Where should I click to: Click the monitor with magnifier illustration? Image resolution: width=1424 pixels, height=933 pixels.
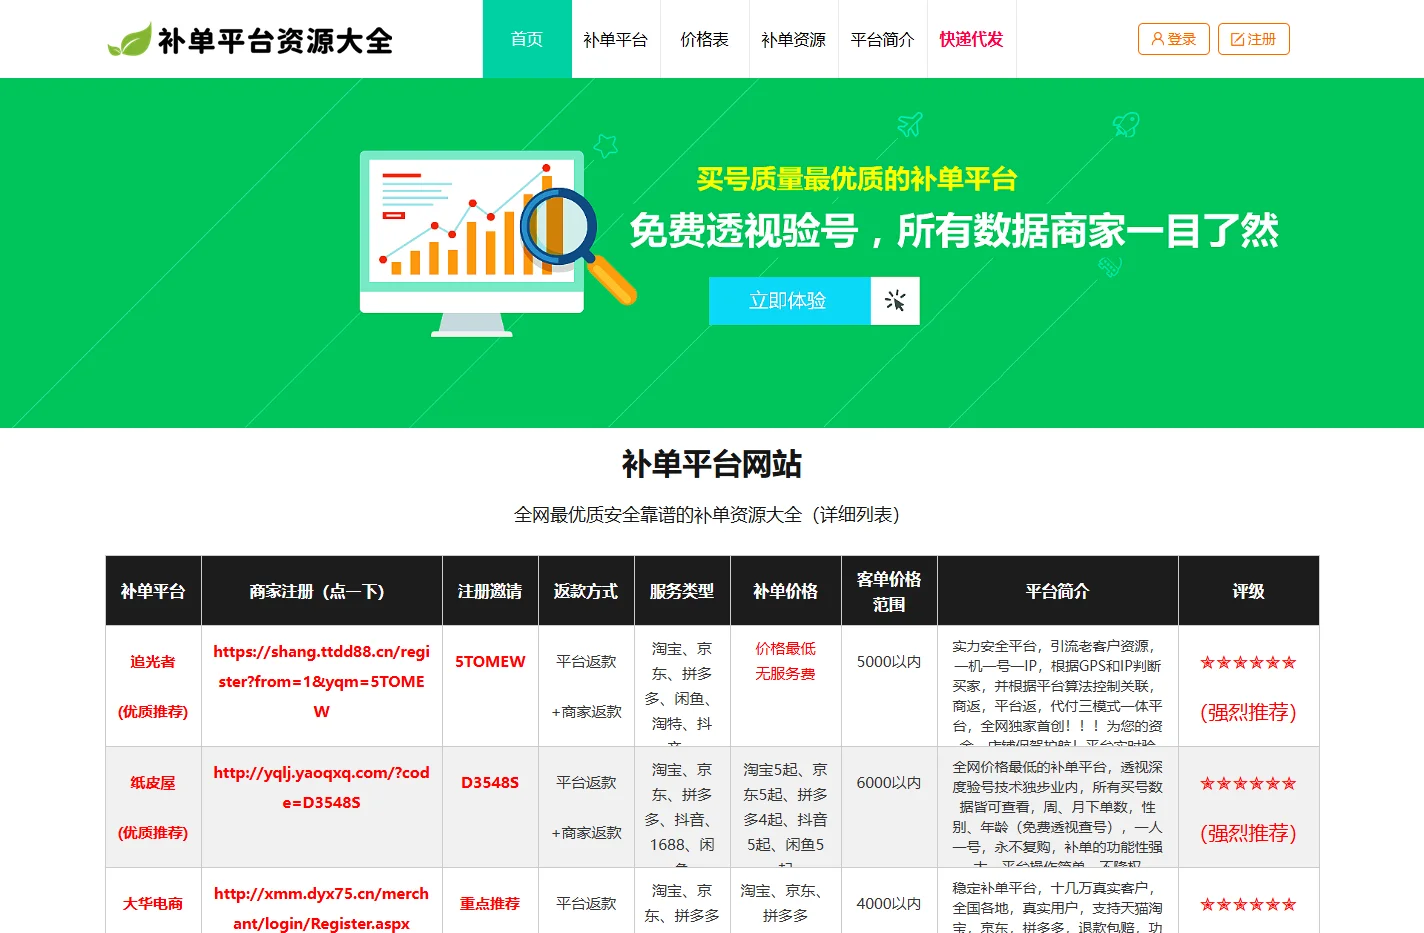click(x=497, y=243)
